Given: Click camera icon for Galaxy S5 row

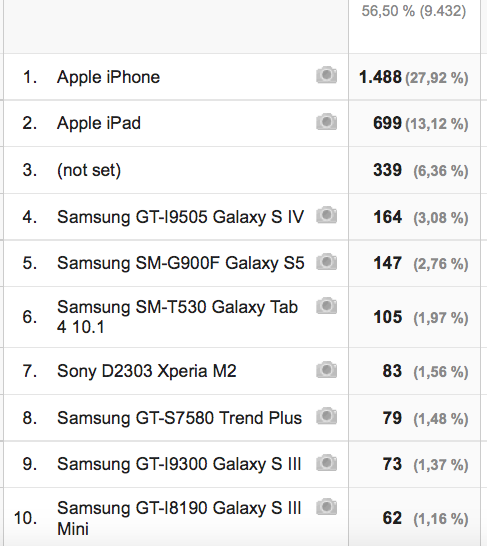Looking at the screenshot, I should [327, 262].
